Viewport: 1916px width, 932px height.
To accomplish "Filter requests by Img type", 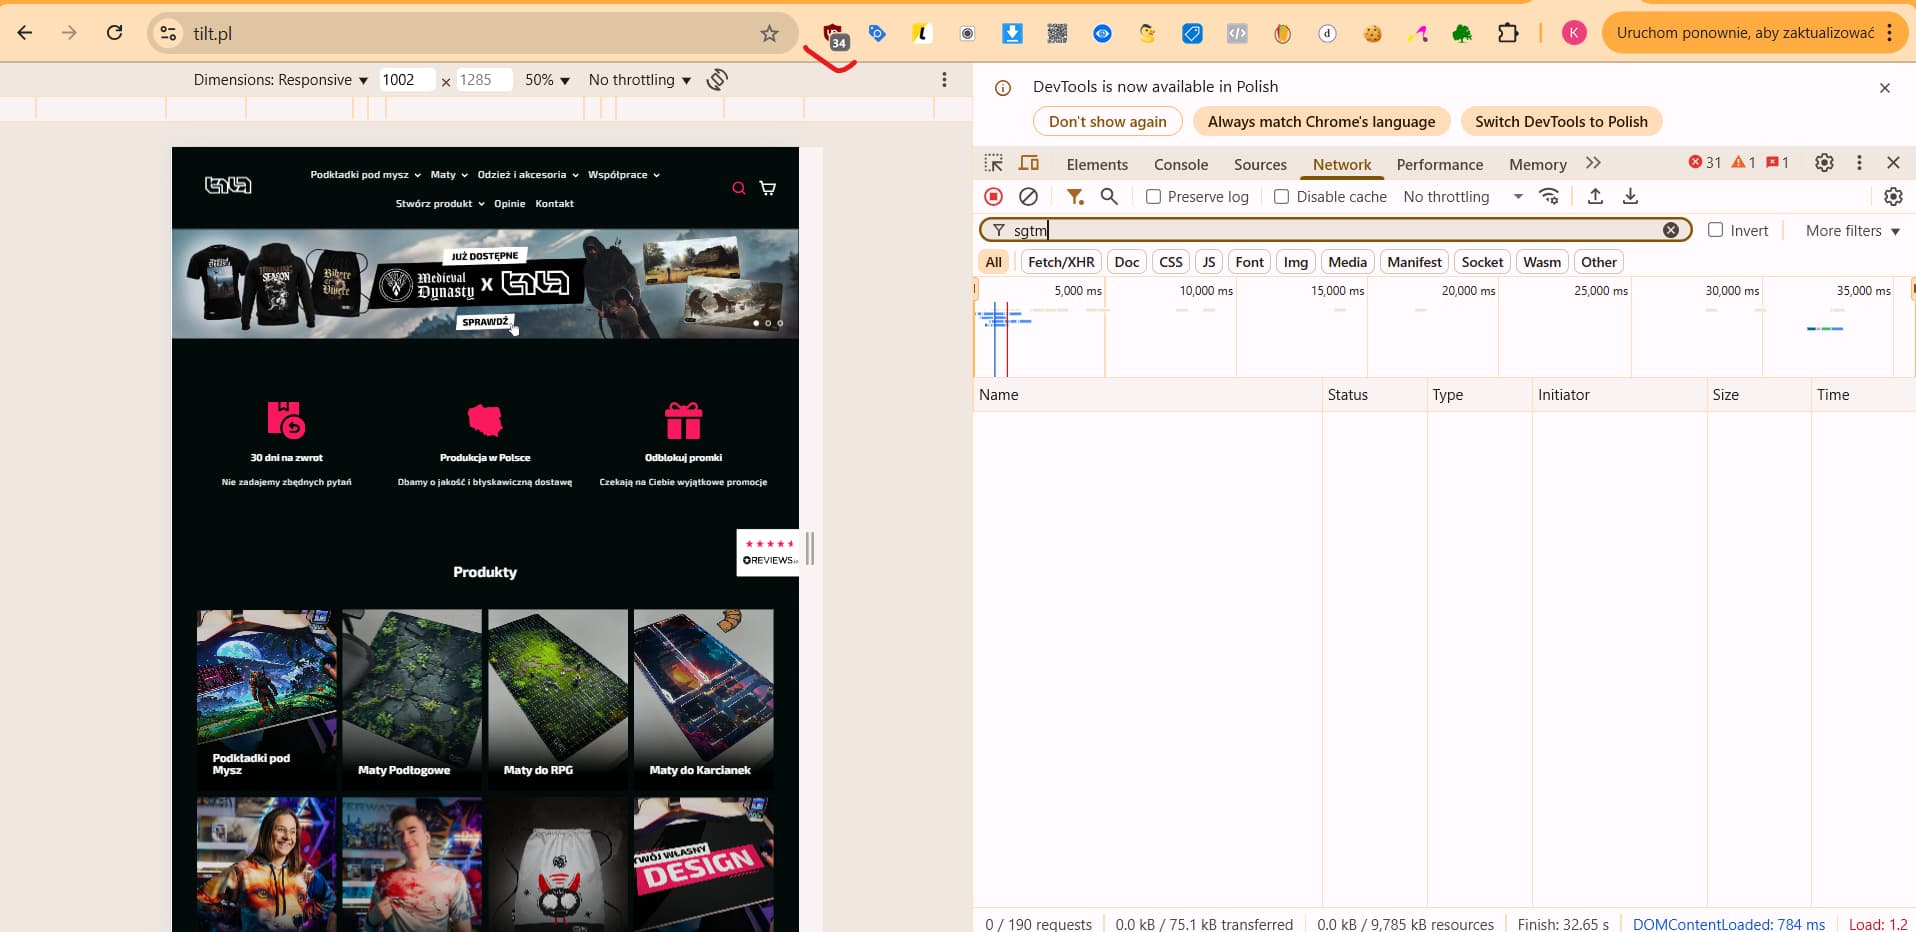I will [x=1295, y=262].
